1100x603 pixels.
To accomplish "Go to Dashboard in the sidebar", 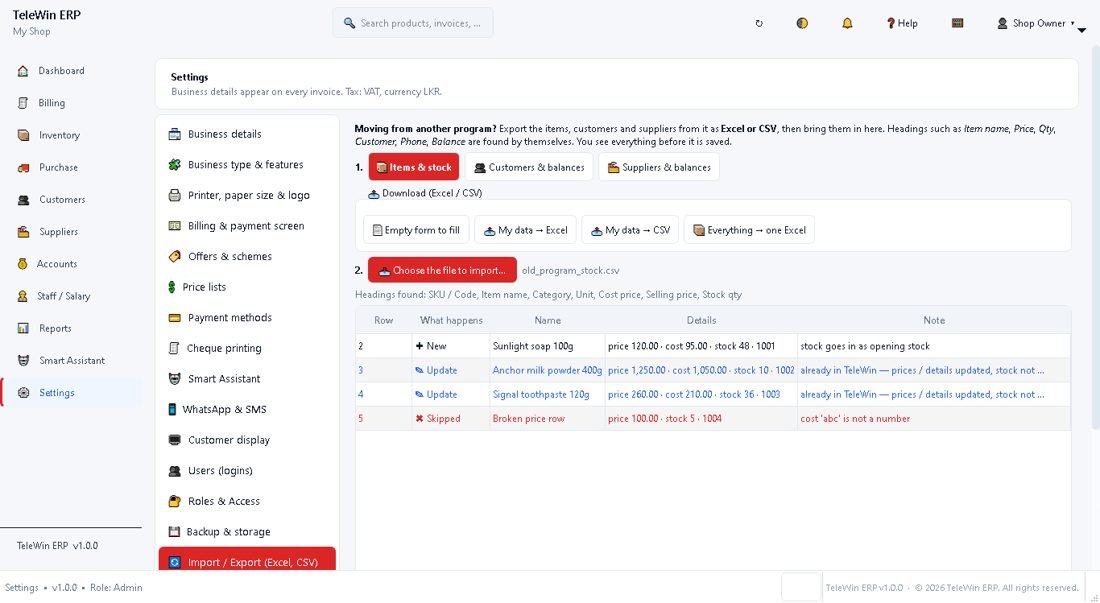I will pyautogui.click(x=61, y=71).
